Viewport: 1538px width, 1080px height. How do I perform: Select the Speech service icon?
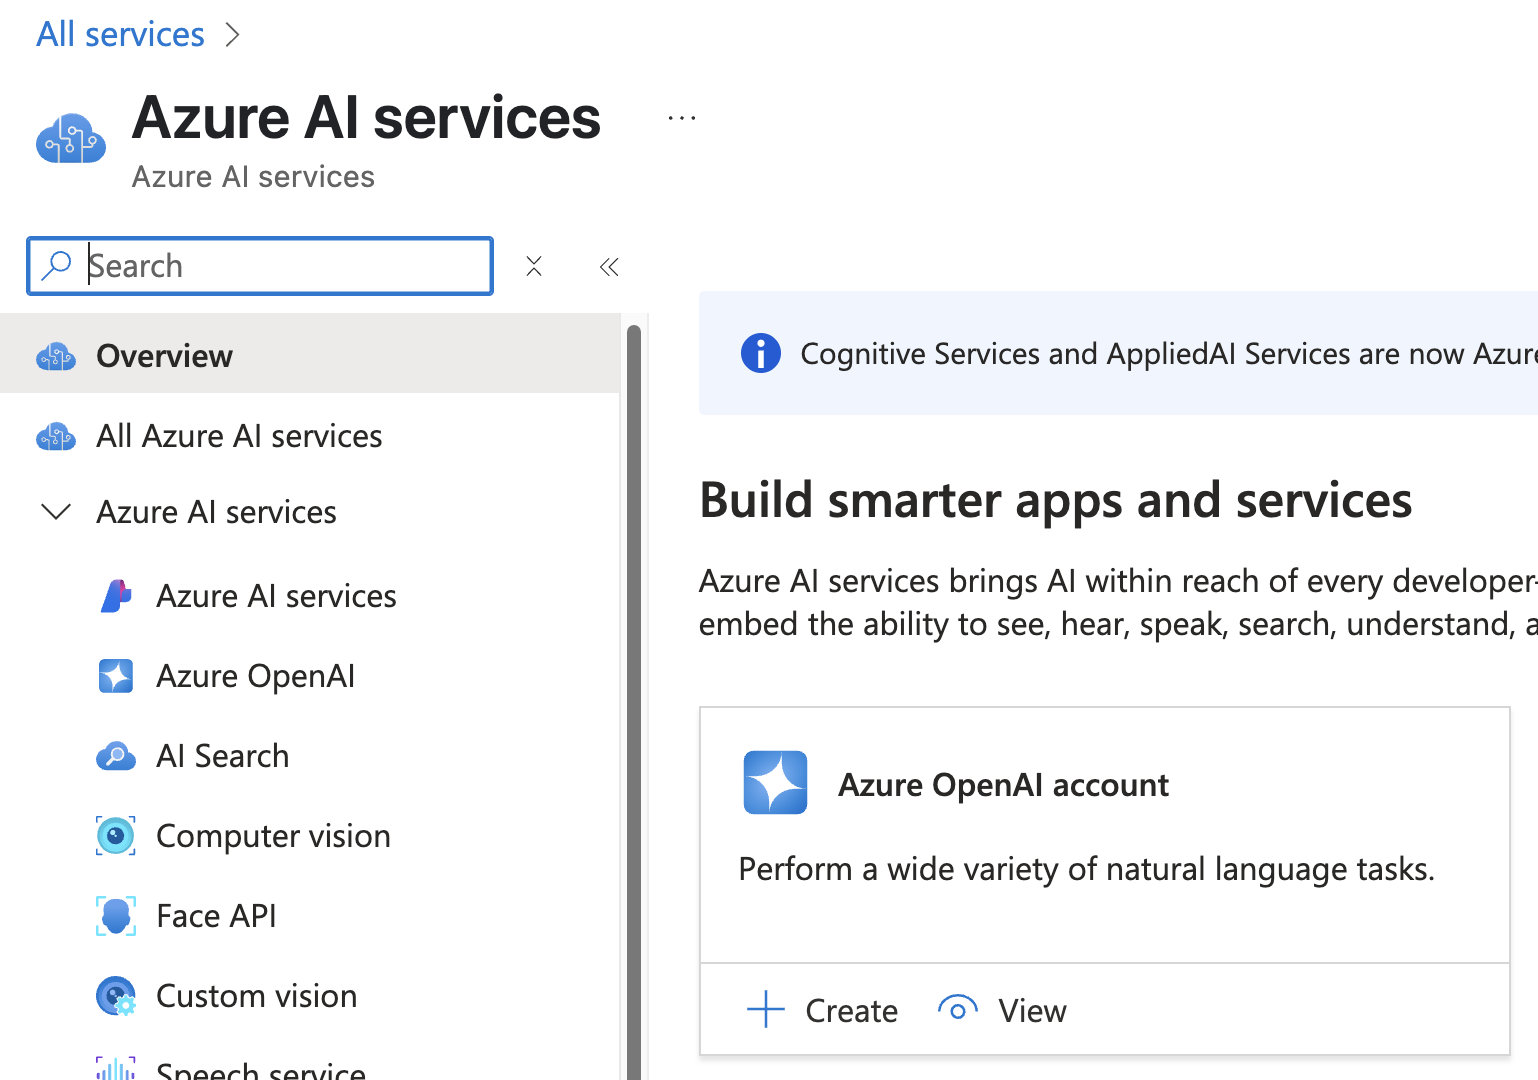115,1068
